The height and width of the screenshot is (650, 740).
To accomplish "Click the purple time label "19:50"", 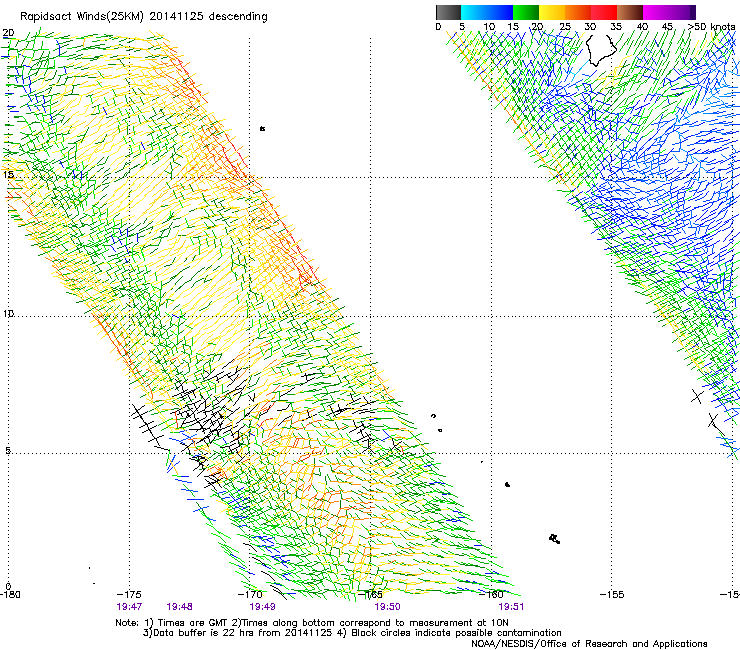I will [x=387, y=607].
